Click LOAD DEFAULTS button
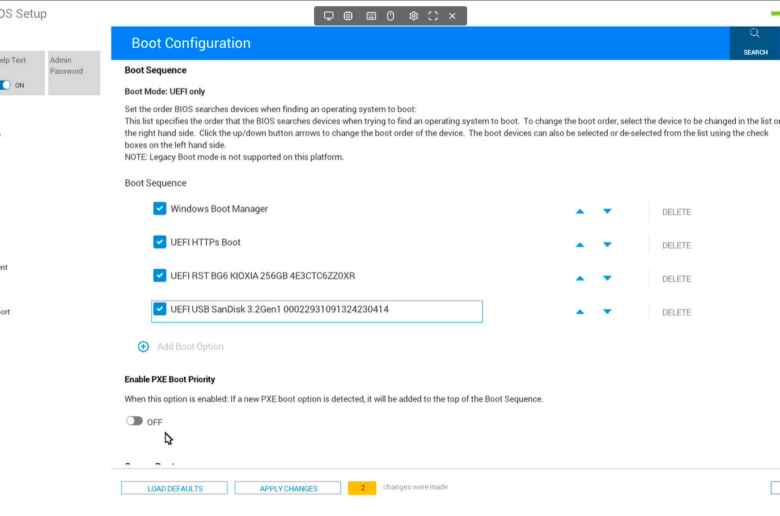 click(x=175, y=488)
